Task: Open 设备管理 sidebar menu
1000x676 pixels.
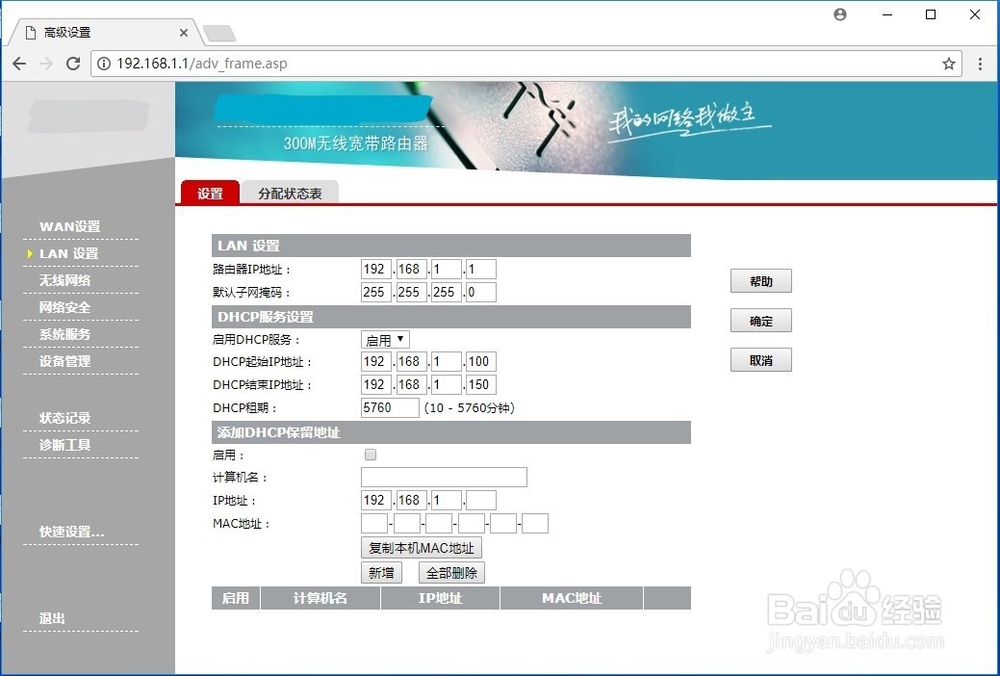Action: [x=65, y=360]
